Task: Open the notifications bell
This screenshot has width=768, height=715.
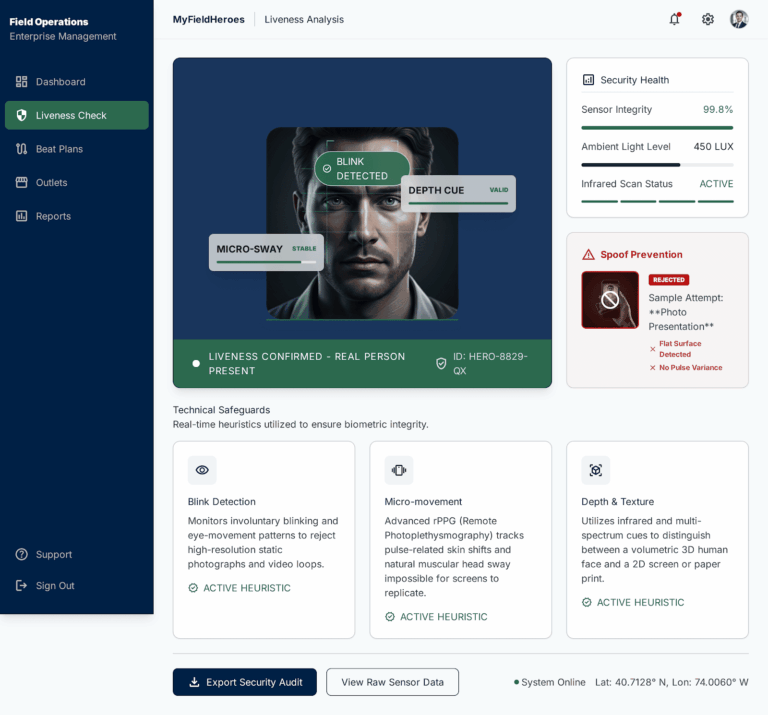Action: pos(674,19)
